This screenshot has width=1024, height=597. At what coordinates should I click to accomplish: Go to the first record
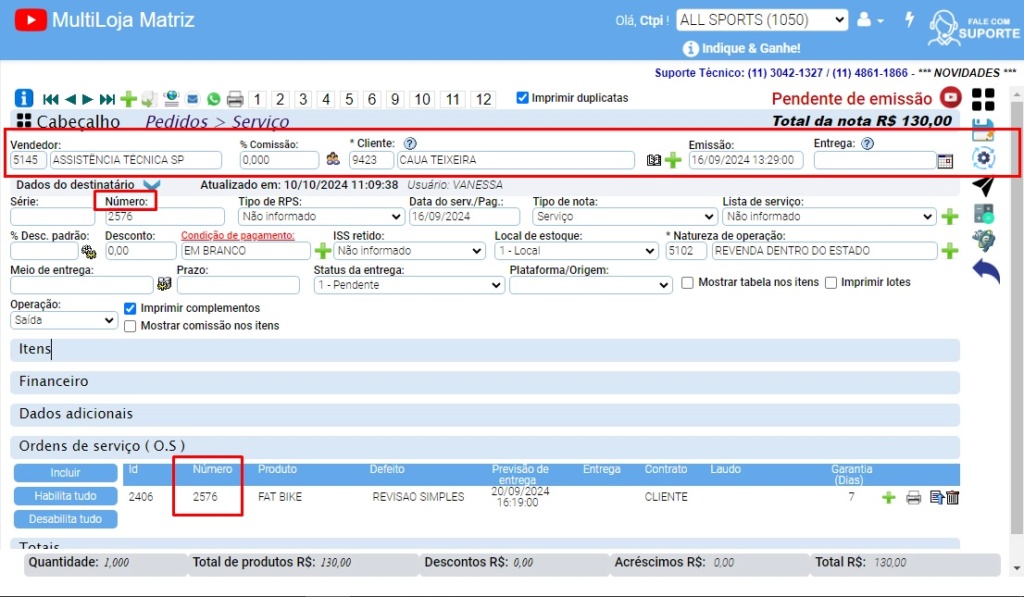click(50, 99)
